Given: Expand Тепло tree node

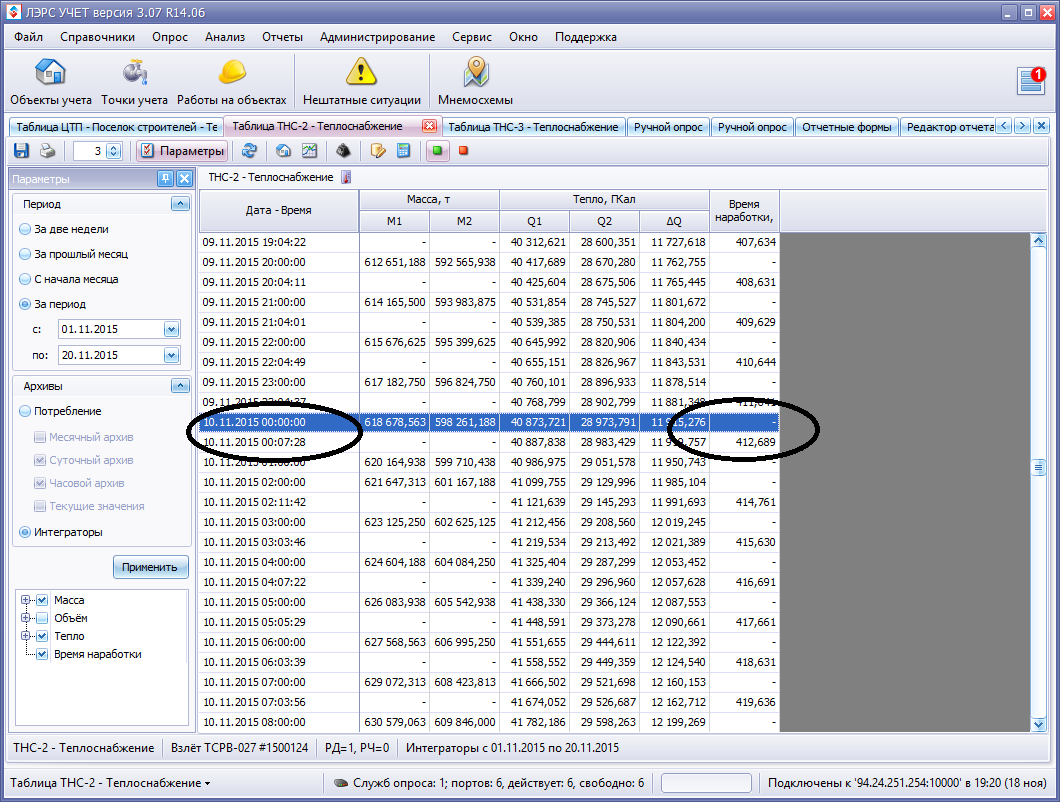Looking at the screenshot, I should [x=26, y=636].
